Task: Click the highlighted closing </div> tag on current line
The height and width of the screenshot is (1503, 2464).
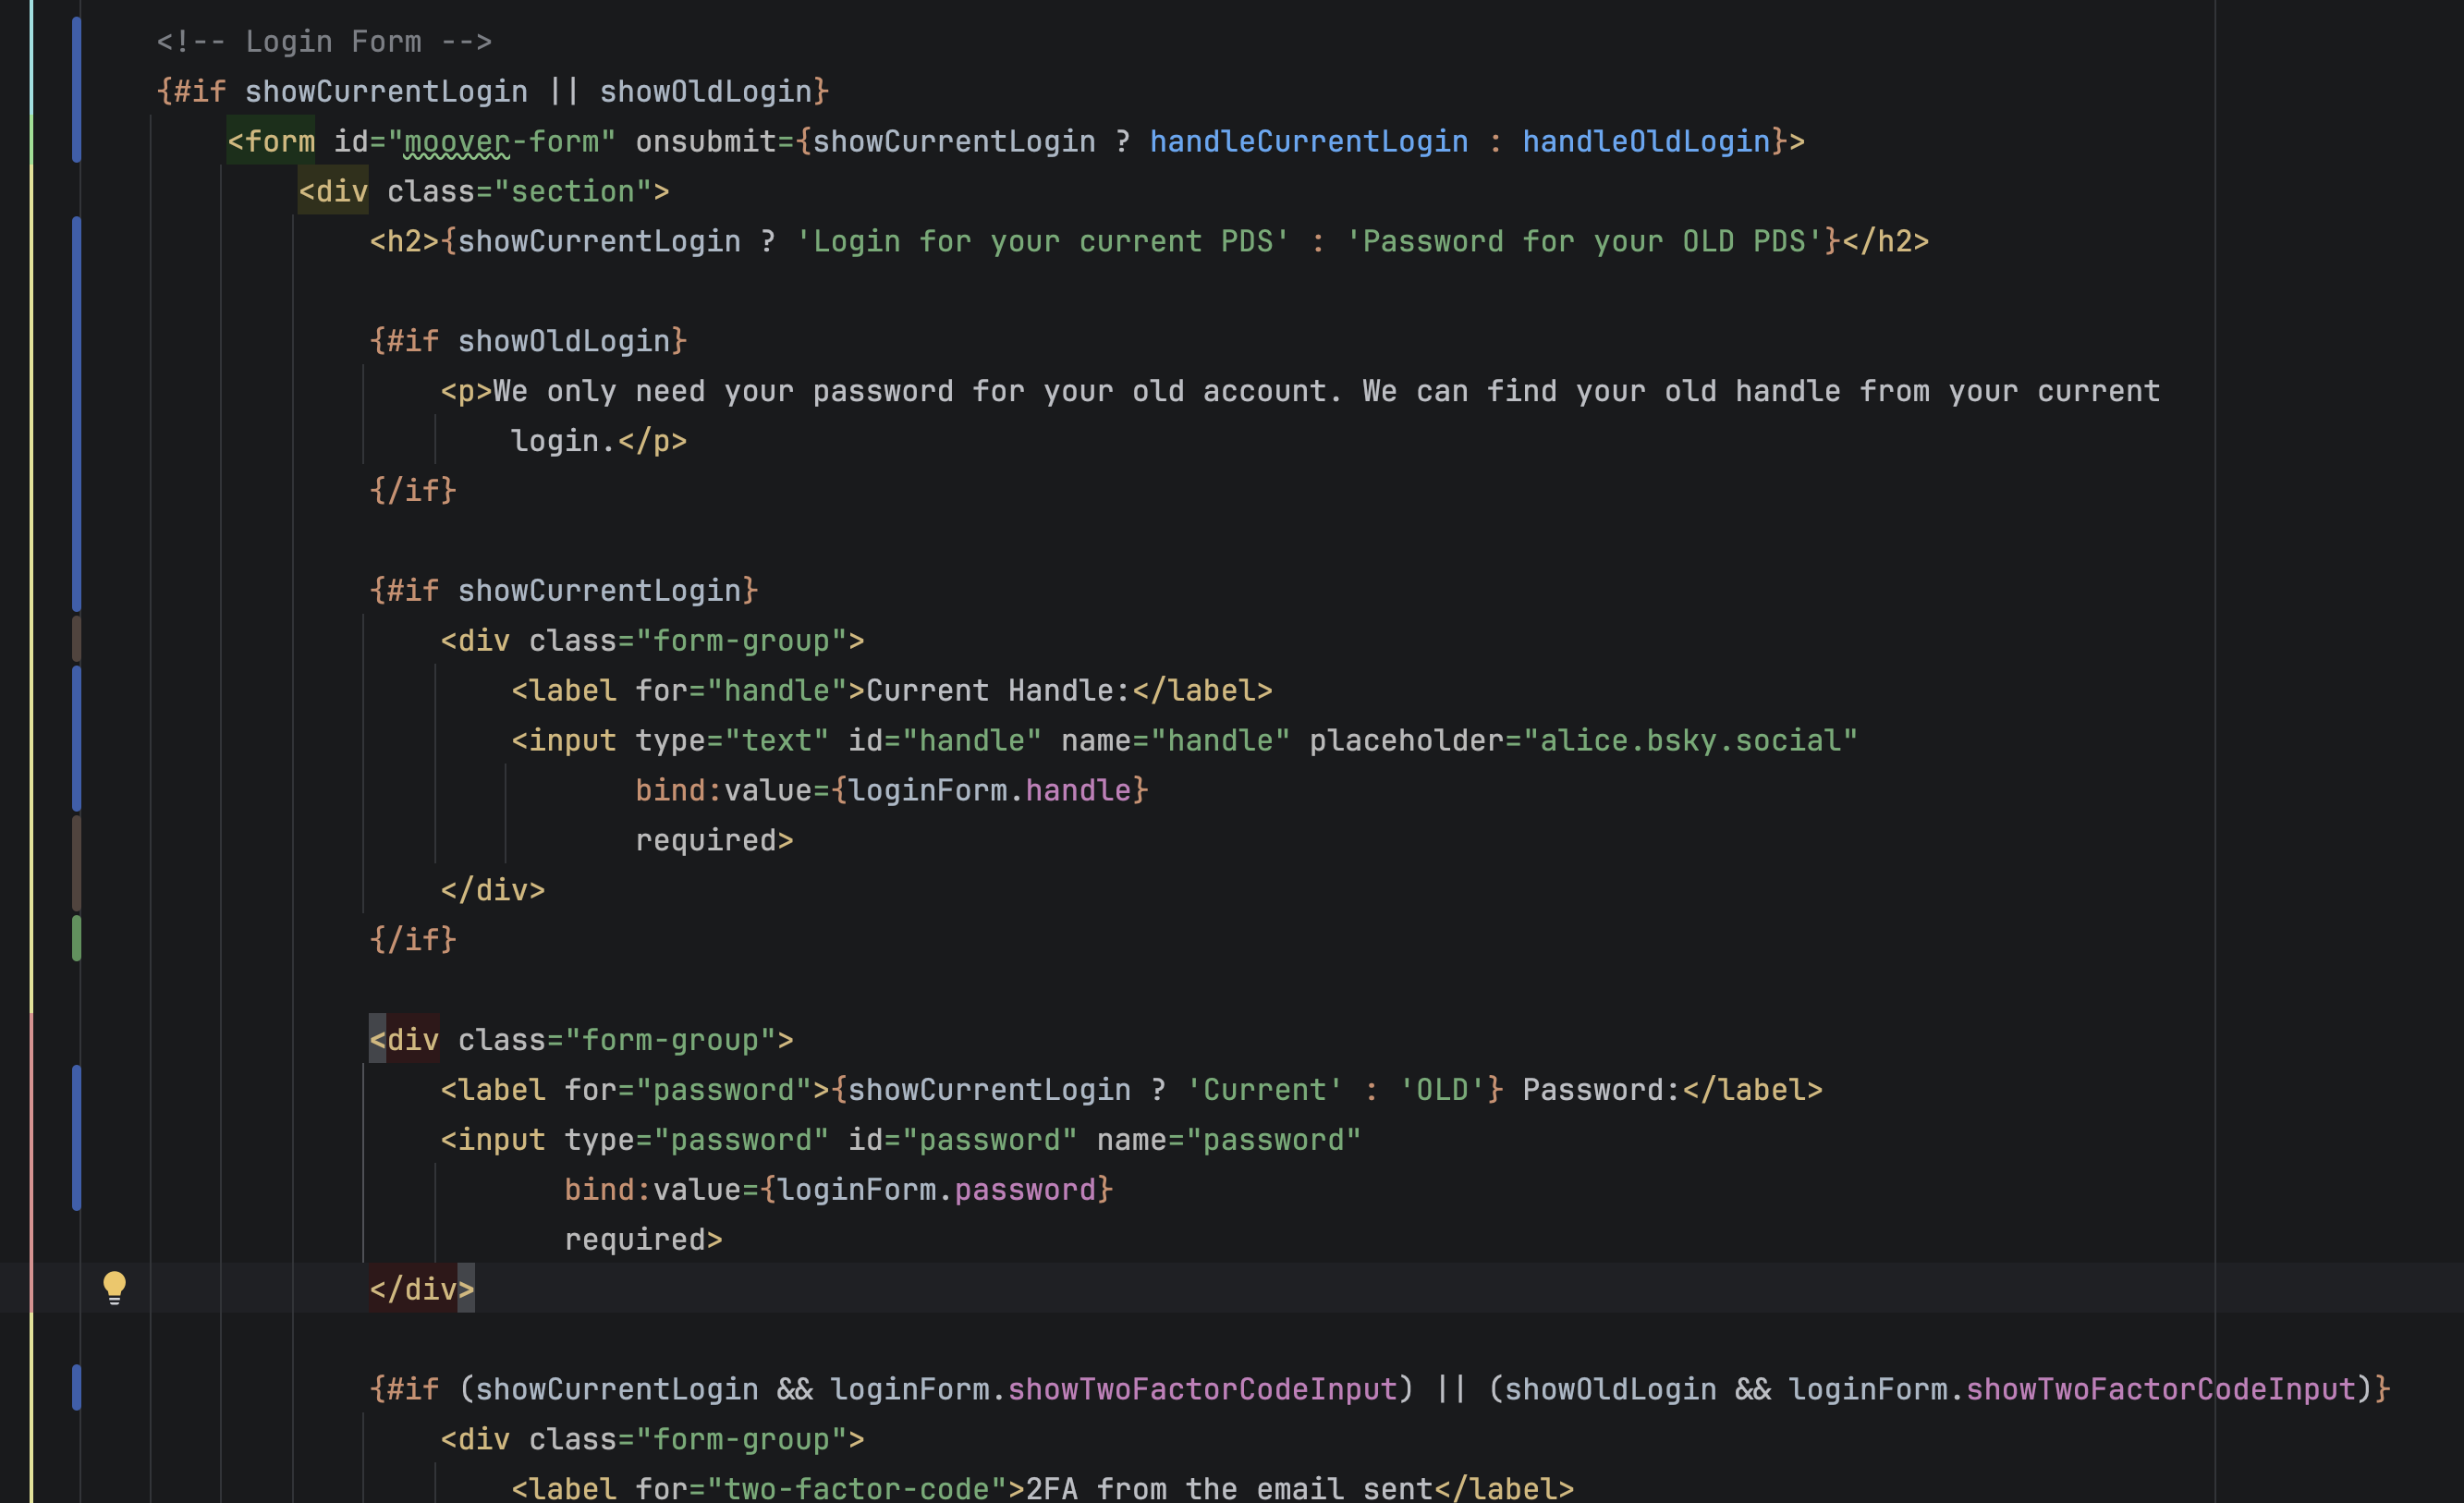Action: pyautogui.click(x=421, y=1288)
